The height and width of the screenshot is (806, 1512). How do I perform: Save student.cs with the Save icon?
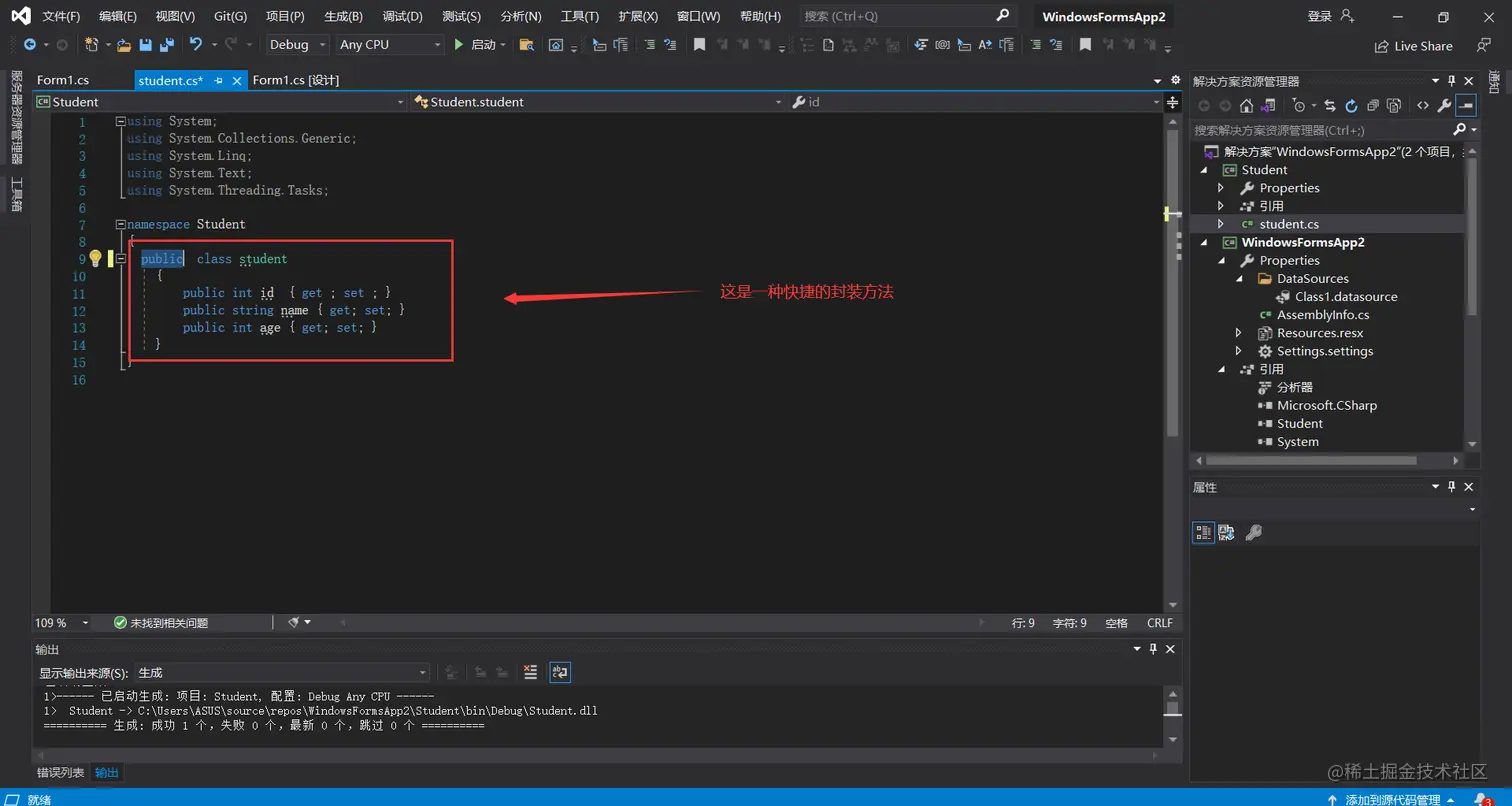(x=146, y=44)
